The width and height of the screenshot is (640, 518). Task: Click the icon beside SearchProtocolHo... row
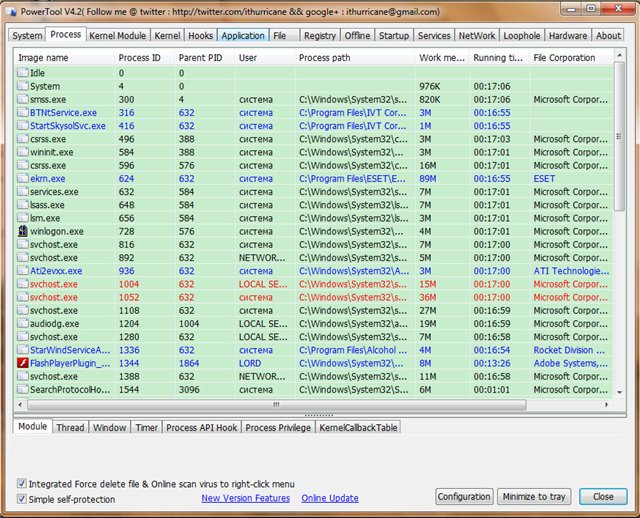23,389
